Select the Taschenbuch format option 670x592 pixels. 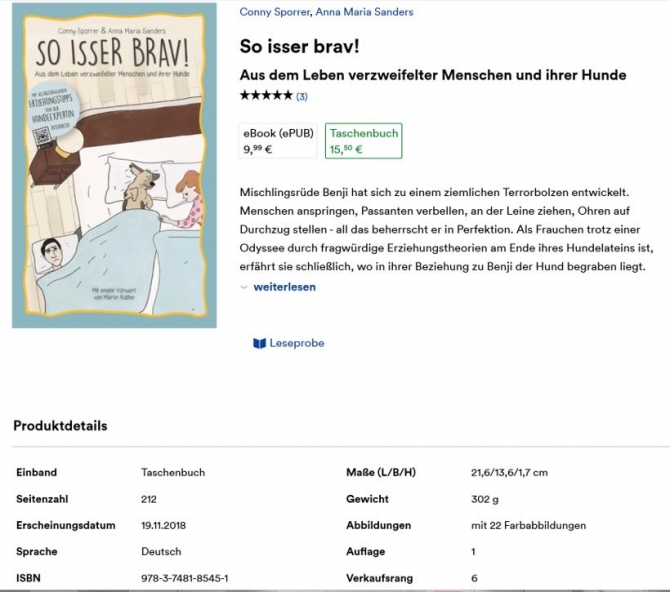(364, 141)
